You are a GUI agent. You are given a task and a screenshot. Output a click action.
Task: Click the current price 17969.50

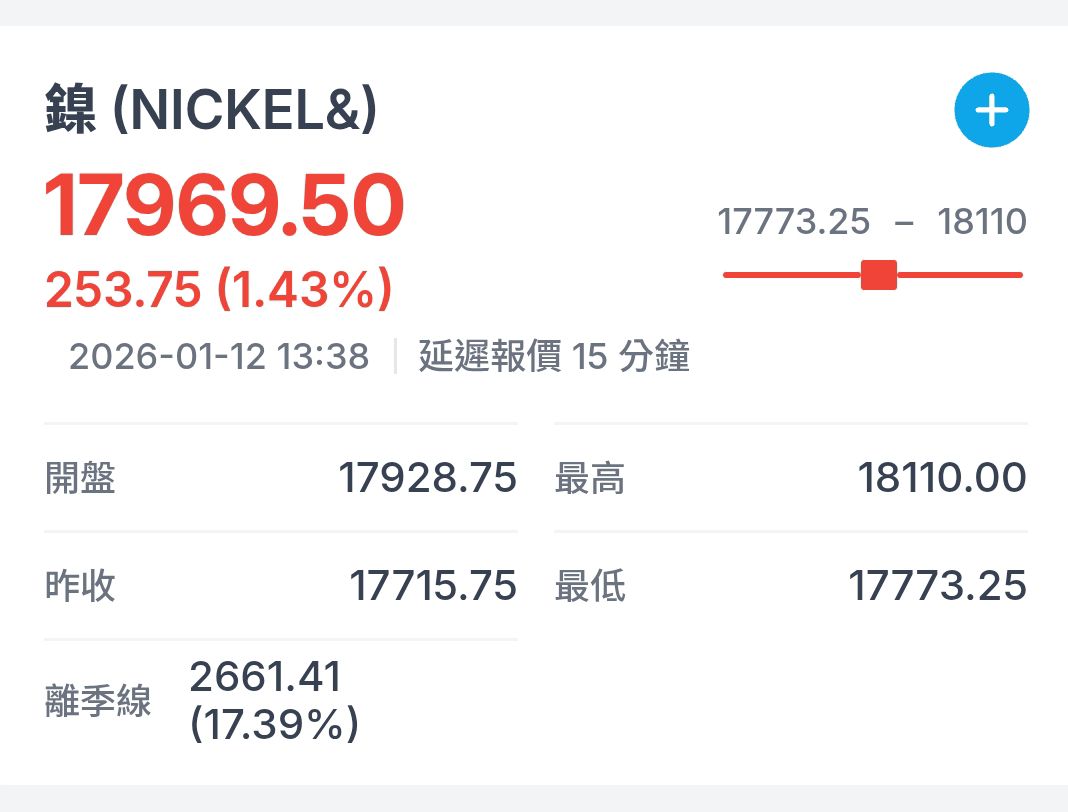click(x=224, y=205)
